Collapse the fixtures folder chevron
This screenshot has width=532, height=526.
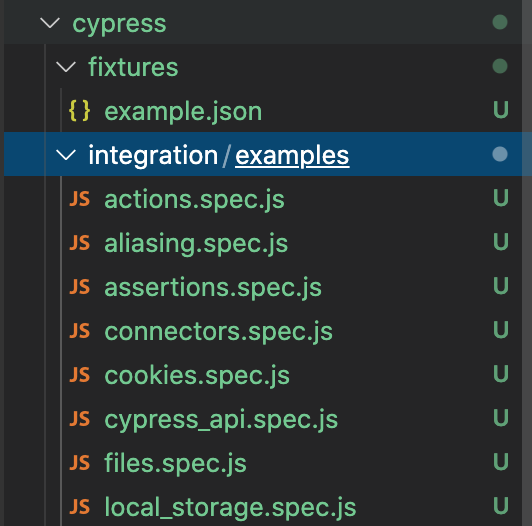click(x=65, y=67)
